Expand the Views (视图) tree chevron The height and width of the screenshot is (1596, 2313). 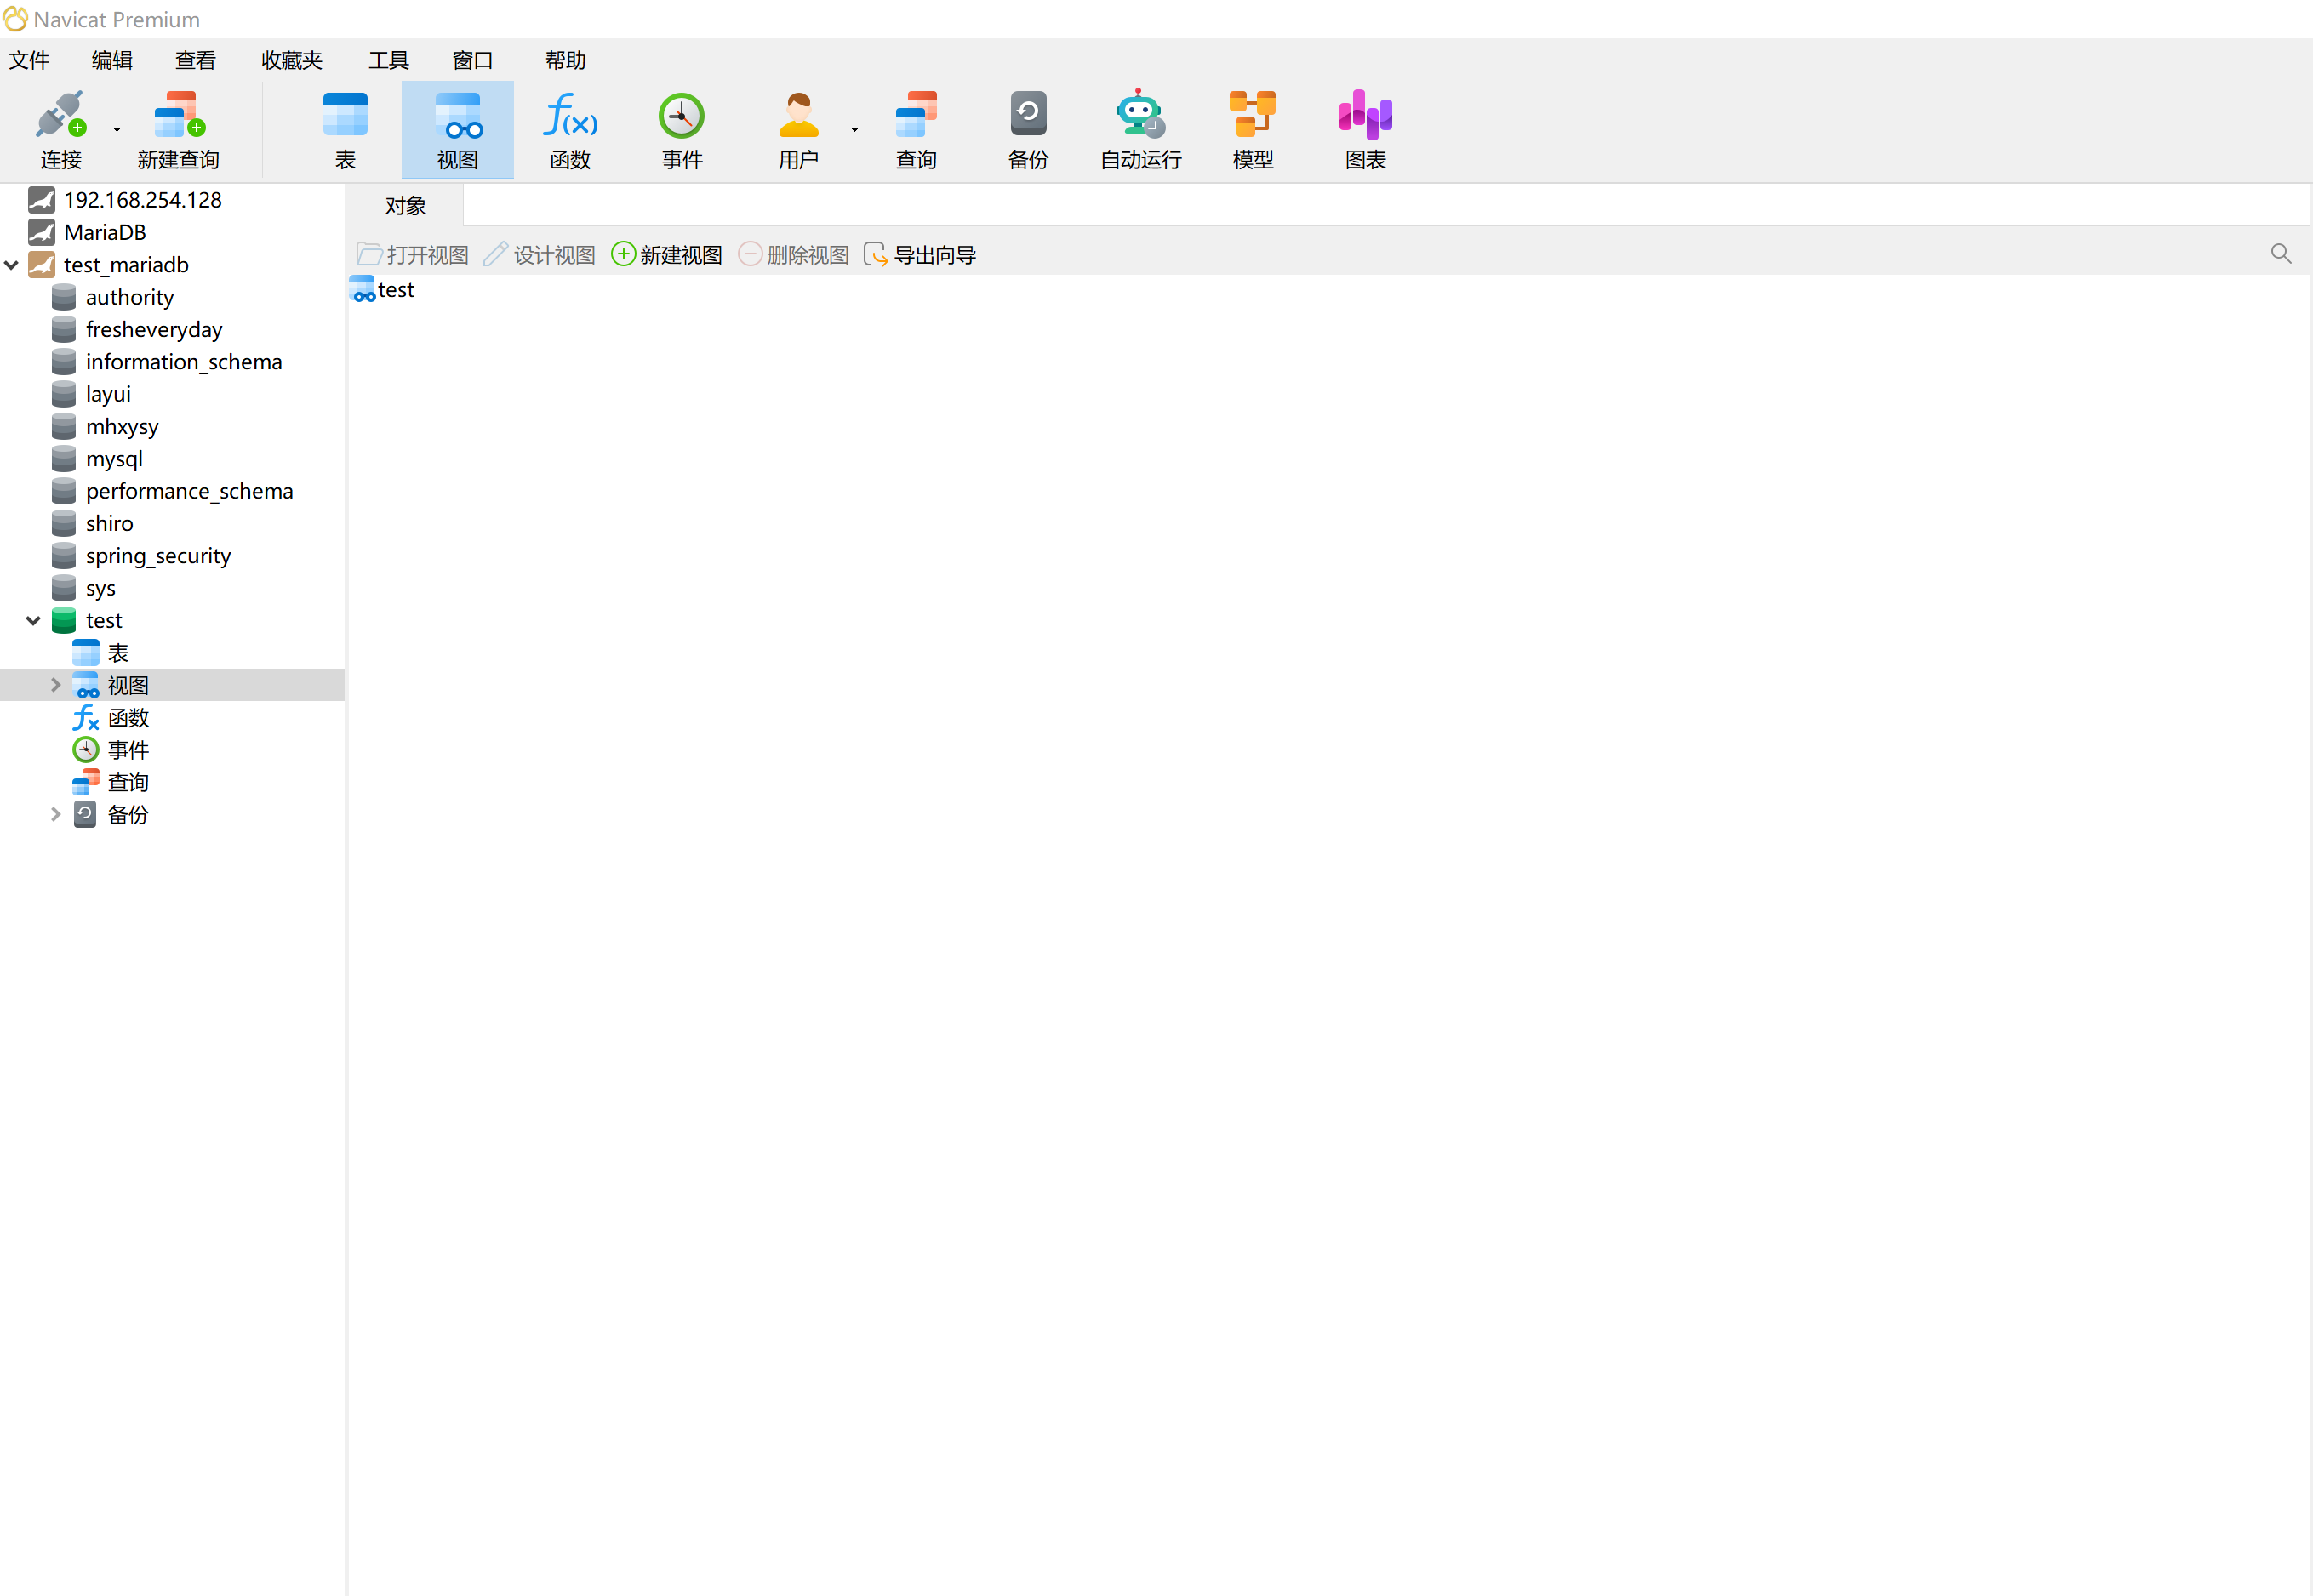point(56,685)
